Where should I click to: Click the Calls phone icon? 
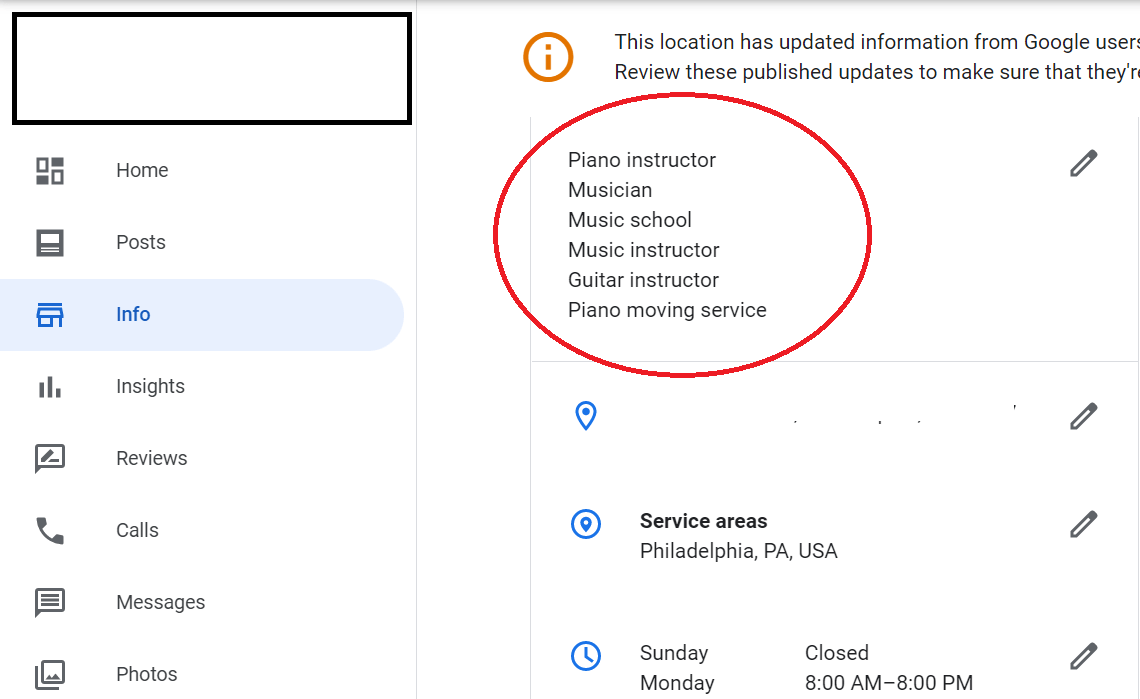(50, 531)
